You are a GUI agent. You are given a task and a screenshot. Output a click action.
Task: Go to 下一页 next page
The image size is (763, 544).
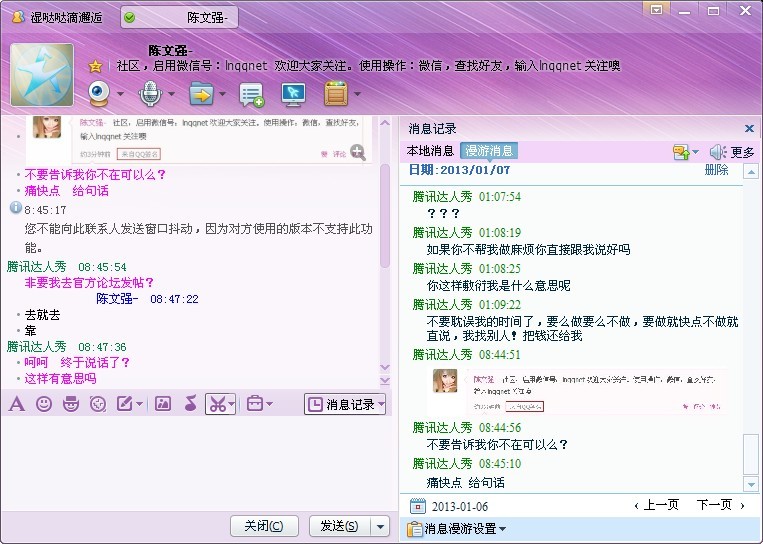coord(721,505)
